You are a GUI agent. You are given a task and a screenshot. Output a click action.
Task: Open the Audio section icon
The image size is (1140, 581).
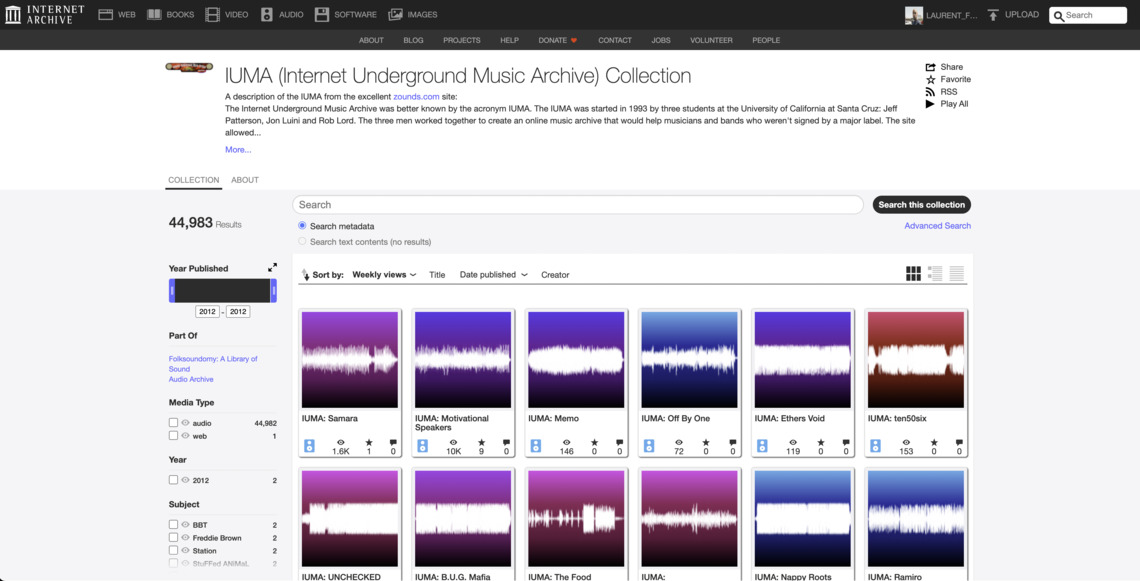point(267,15)
